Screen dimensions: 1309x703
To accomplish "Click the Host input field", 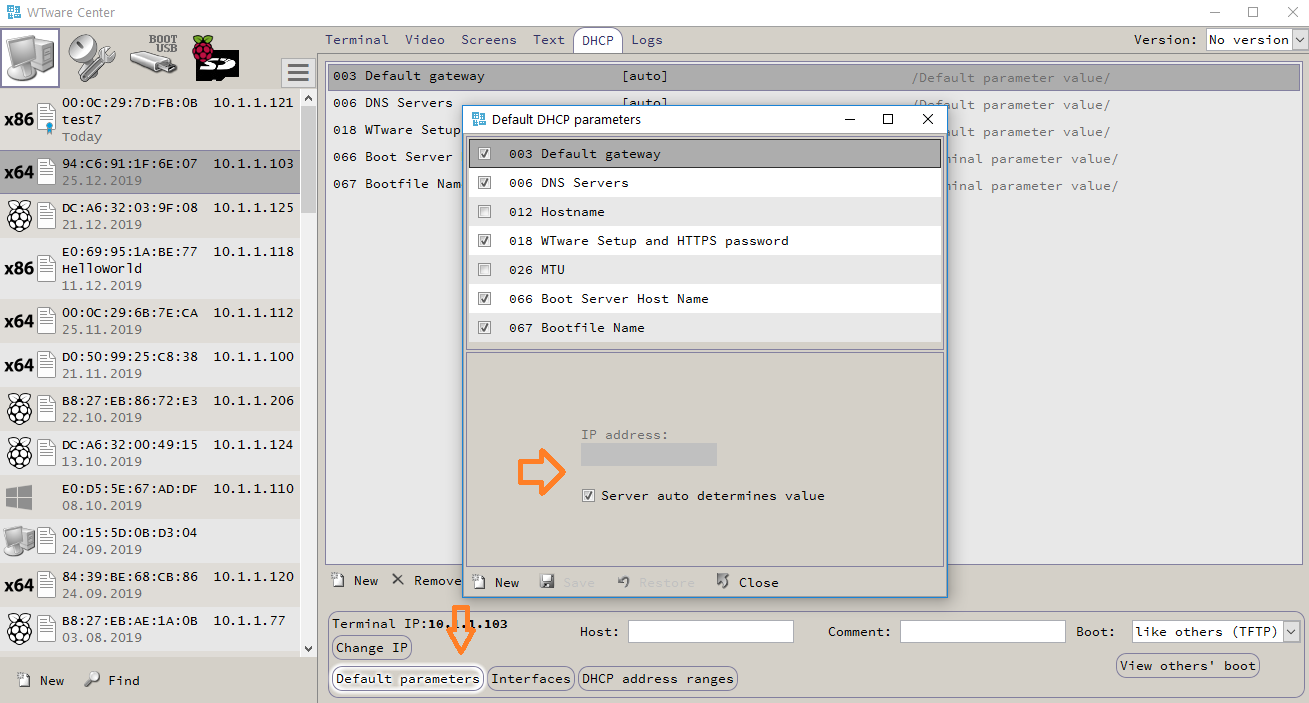I will (710, 632).
